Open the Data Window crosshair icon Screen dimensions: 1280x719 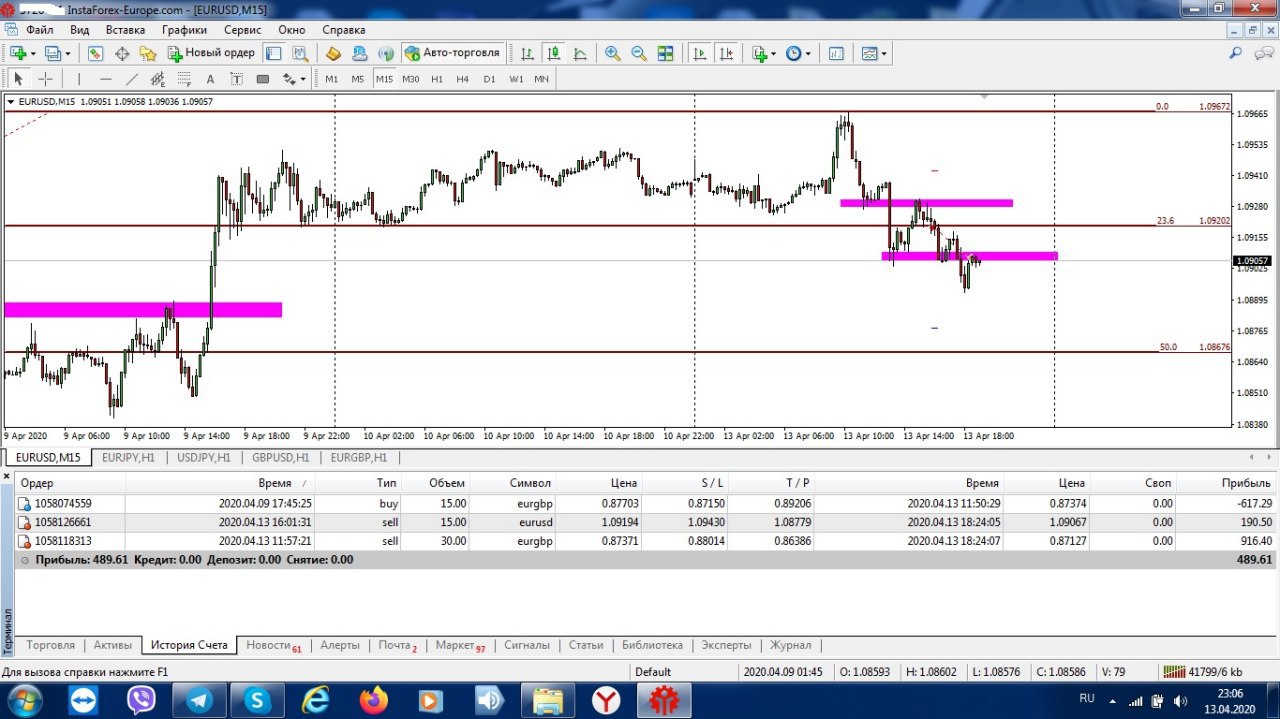[x=122, y=53]
